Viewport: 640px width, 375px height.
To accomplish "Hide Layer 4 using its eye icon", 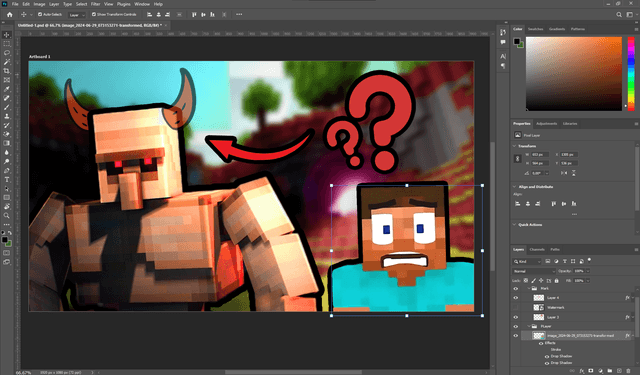I will (x=516, y=298).
